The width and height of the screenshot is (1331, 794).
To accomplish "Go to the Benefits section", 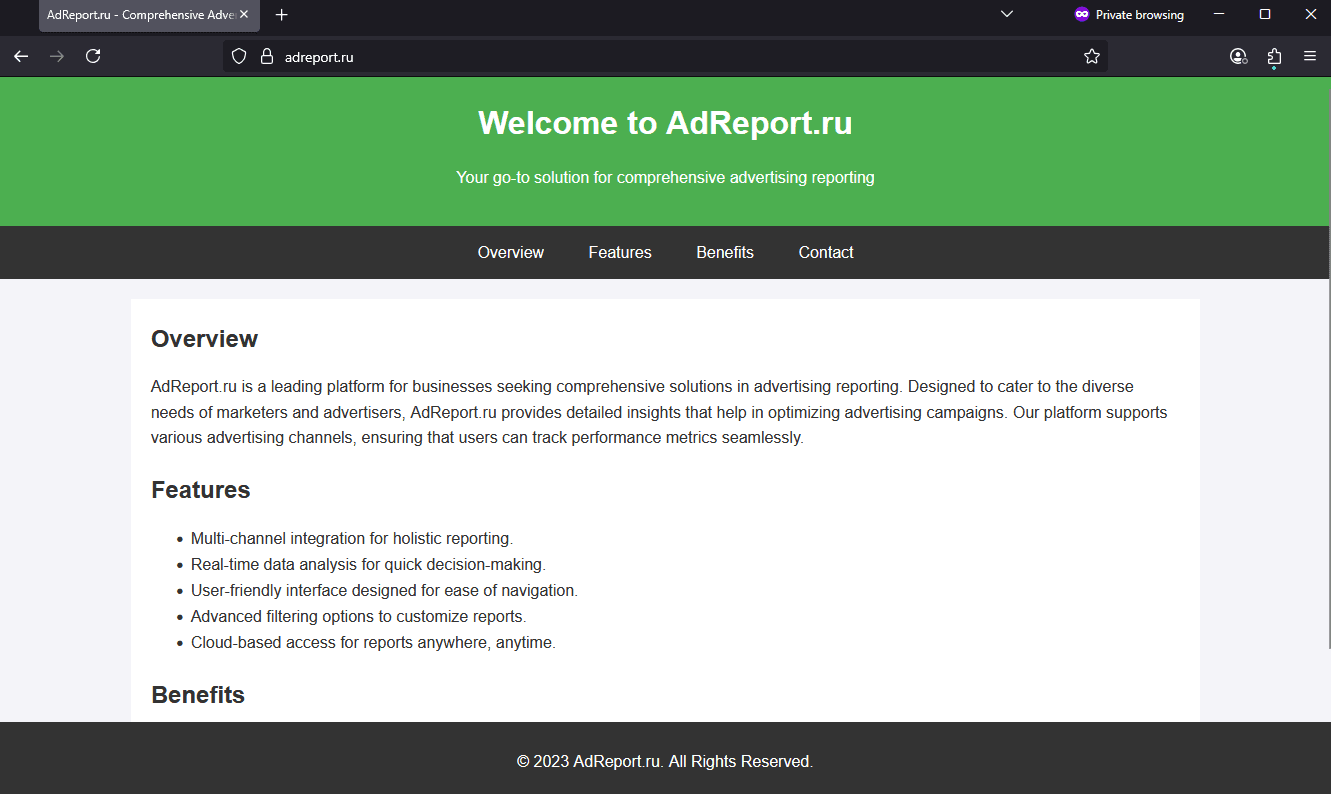I will pos(725,252).
